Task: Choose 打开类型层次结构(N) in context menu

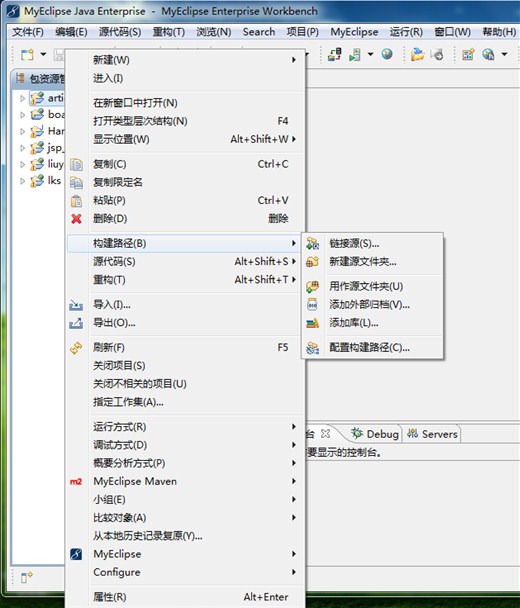Action: [x=186, y=121]
